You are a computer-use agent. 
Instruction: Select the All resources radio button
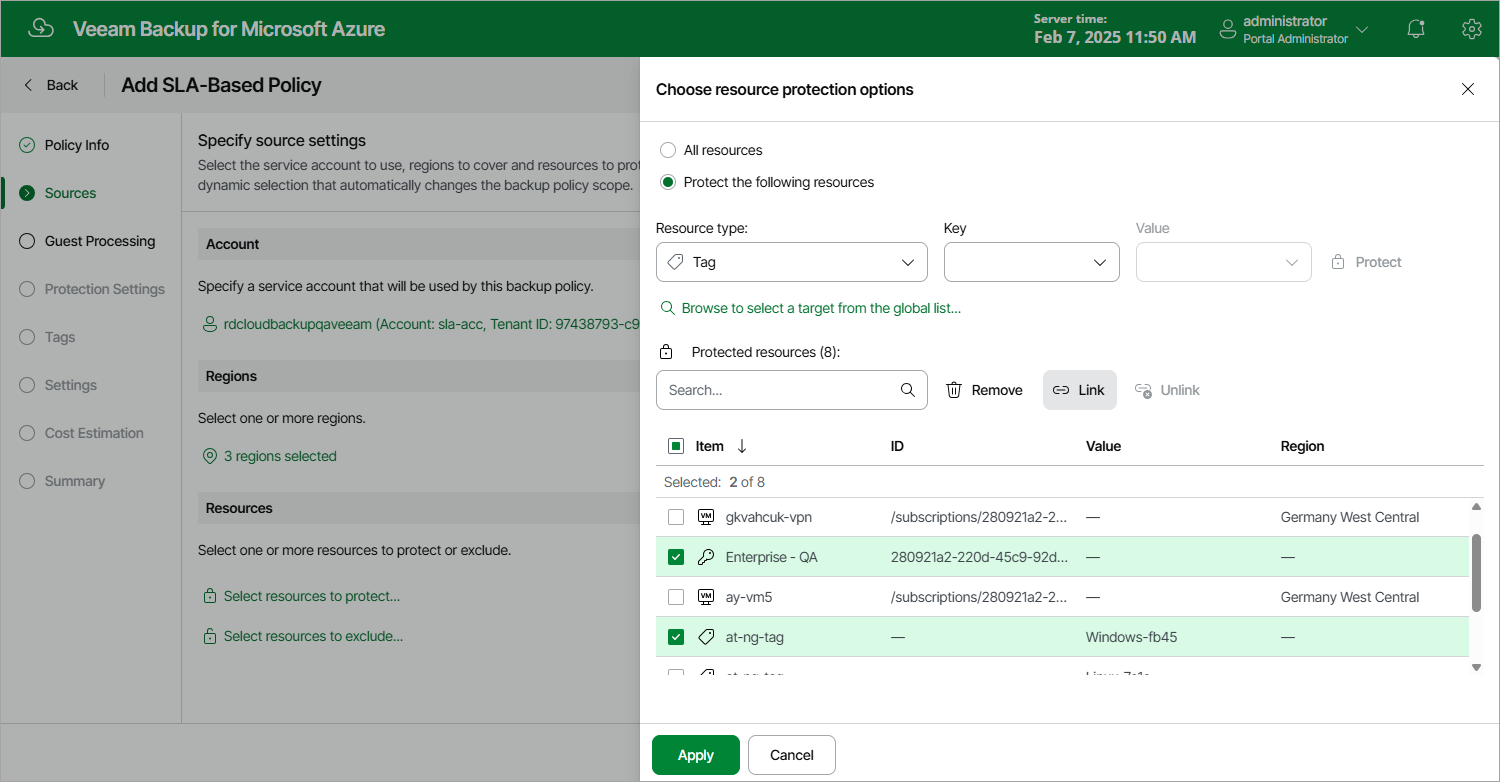click(x=668, y=150)
